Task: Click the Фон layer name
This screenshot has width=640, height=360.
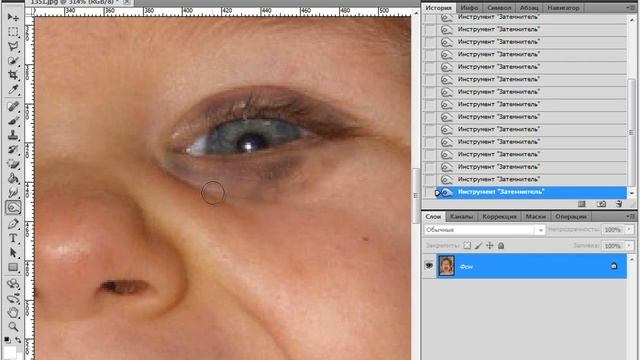Action: point(466,267)
